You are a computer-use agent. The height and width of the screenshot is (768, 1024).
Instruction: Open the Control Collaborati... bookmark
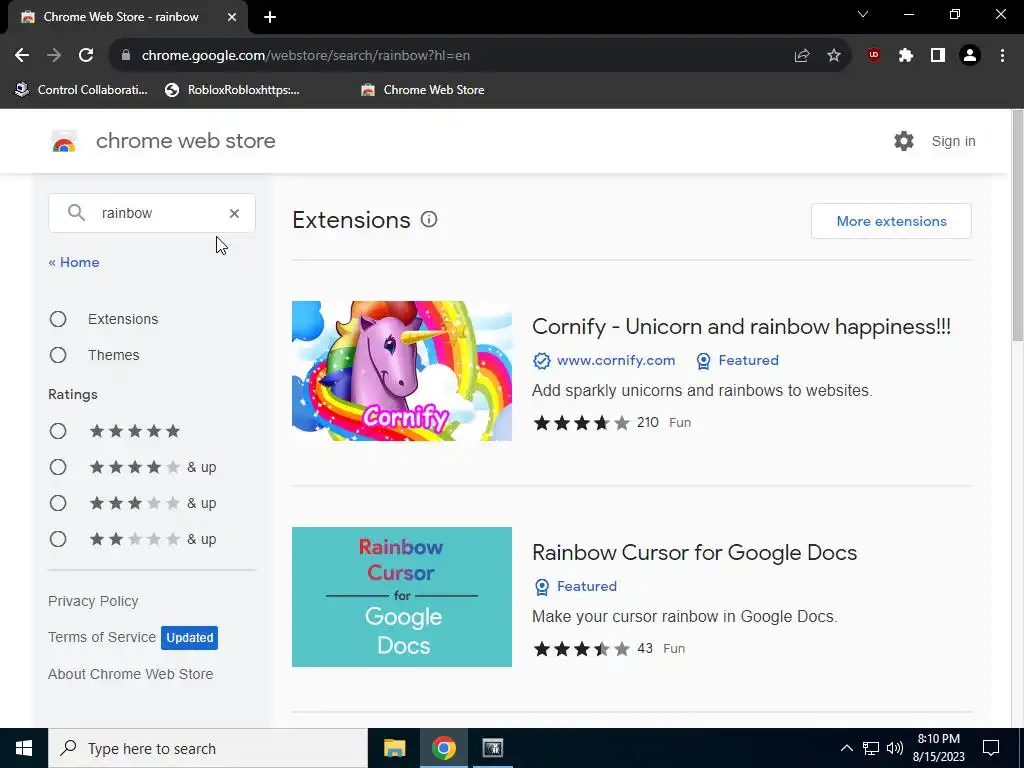82,90
